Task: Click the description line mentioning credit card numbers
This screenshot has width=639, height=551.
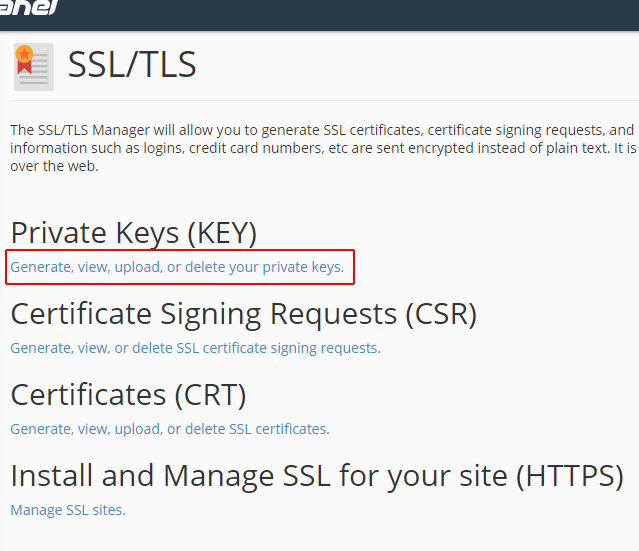Action: point(323,148)
